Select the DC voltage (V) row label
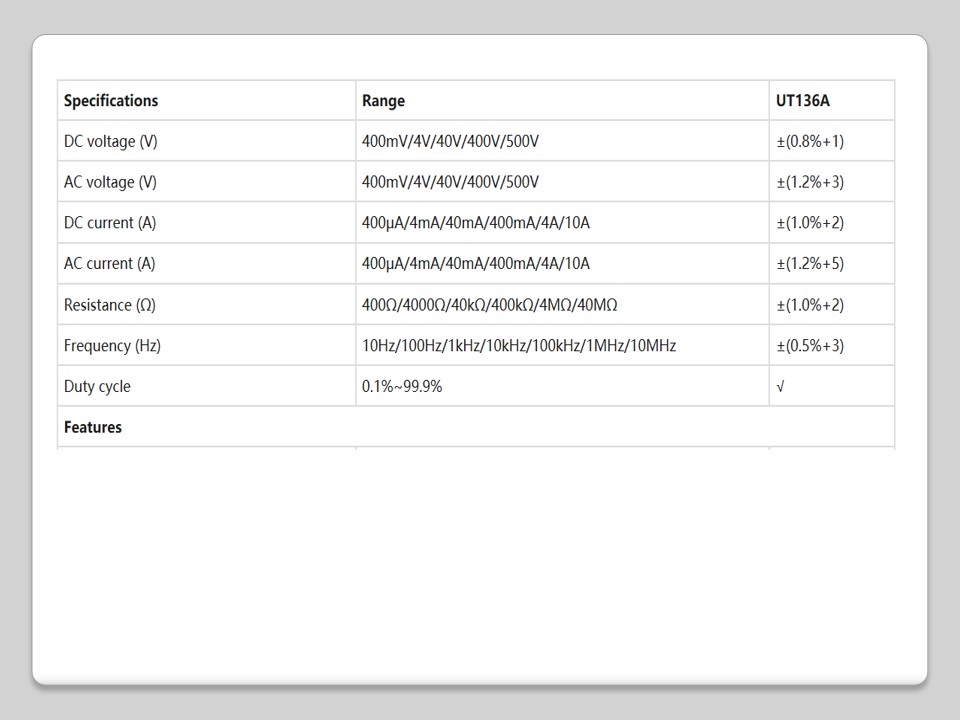Image resolution: width=960 pixels, height=720 pixels. 111,142
